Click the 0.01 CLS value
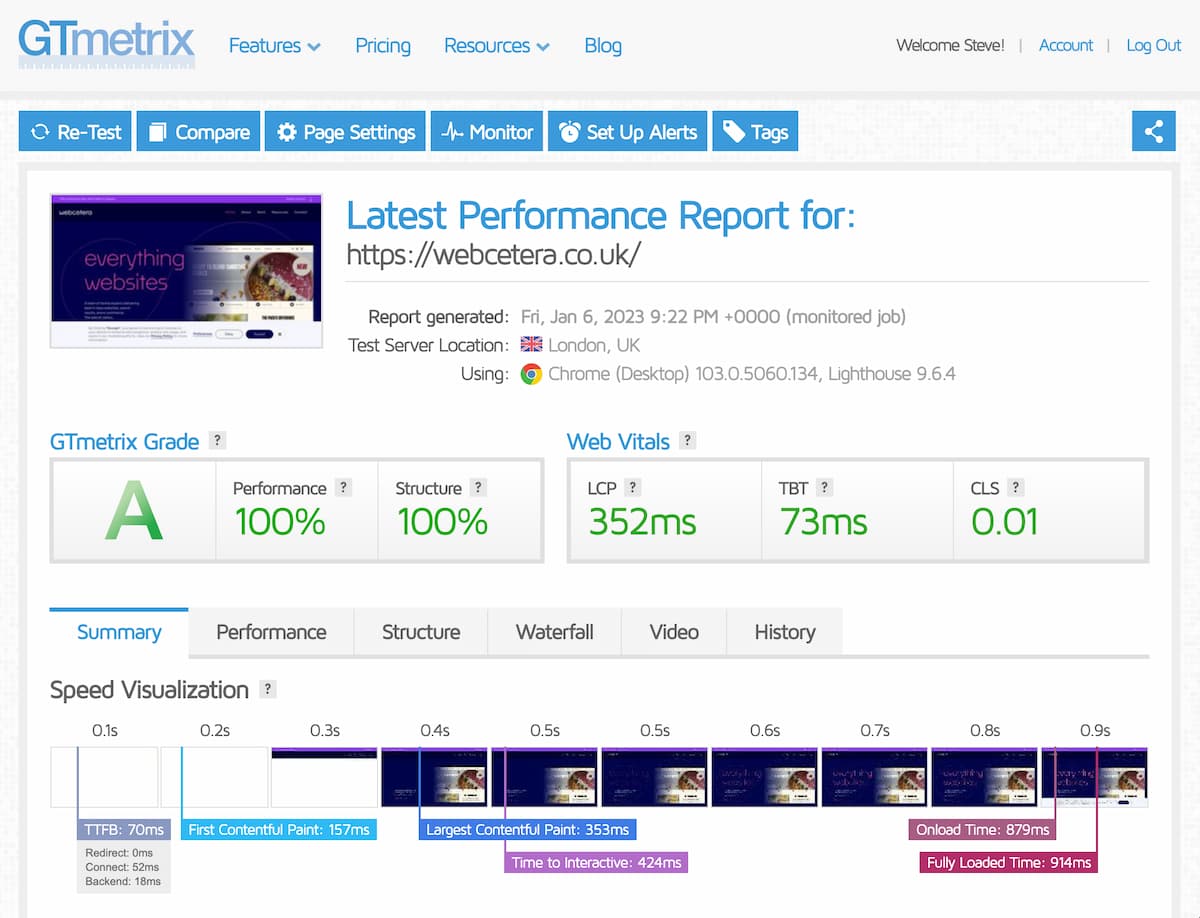This screenshot has width=1200, height=918. click(x=1004, y=521)
